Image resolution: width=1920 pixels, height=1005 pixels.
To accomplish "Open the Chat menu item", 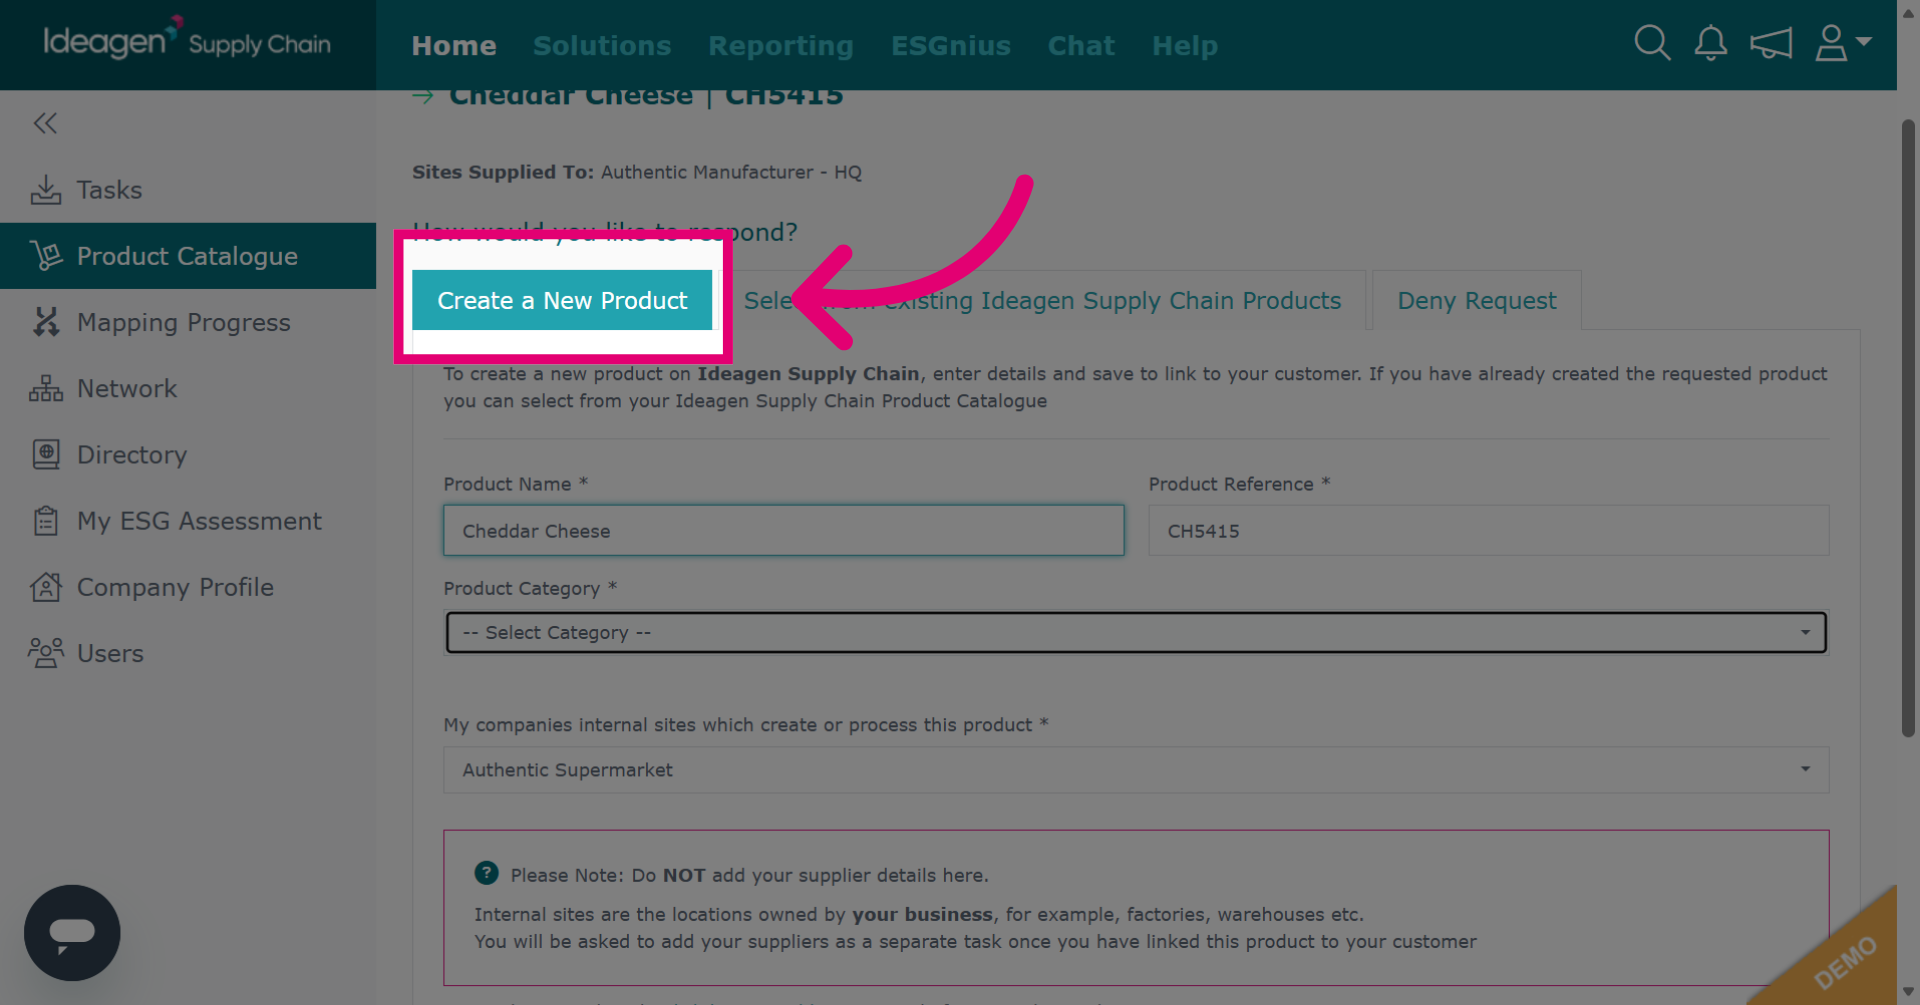I will 1081,46.
